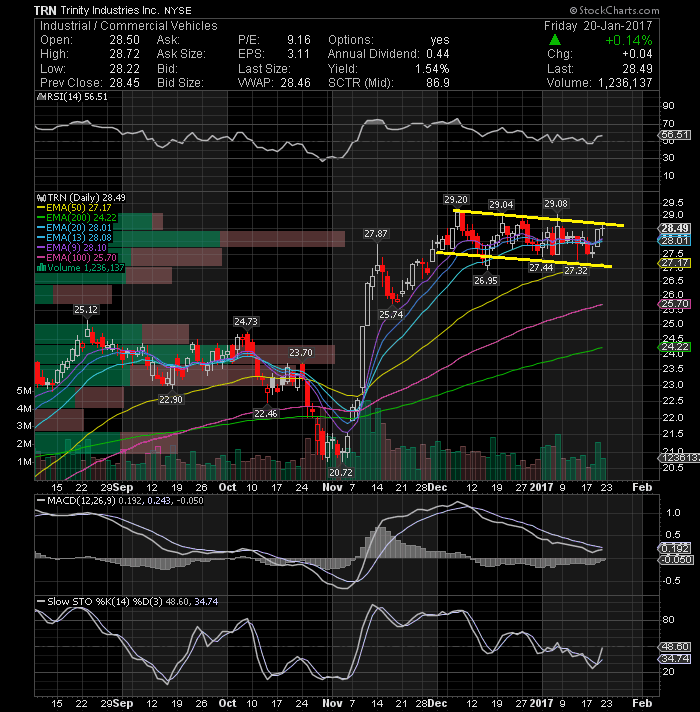Select the TRN ticker symbol in header

tap(45, 10)
